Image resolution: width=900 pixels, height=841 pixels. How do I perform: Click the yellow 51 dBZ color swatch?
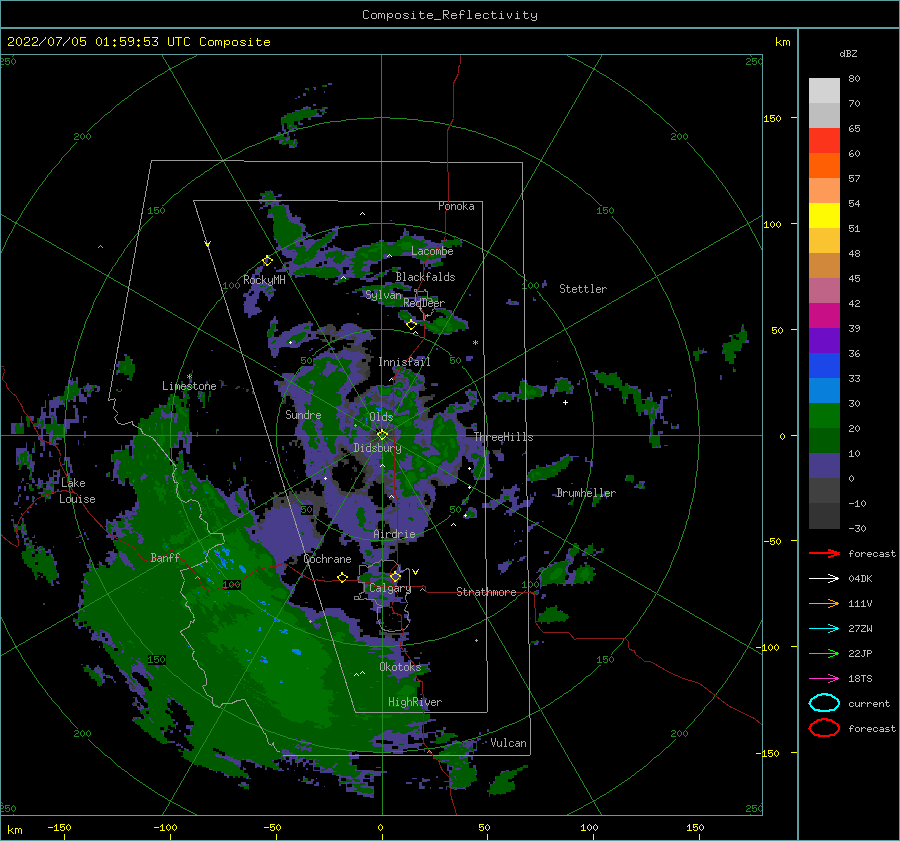[824, 215]
